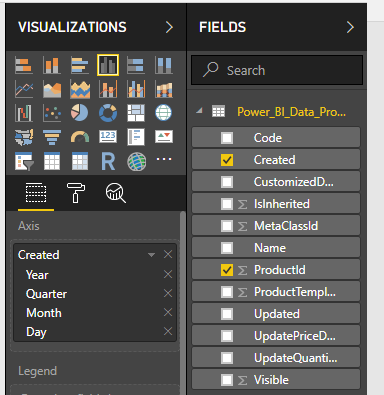Click the Month hierarchy level label
This screenshot has height=395, width=384.
(x=44, y=313)
